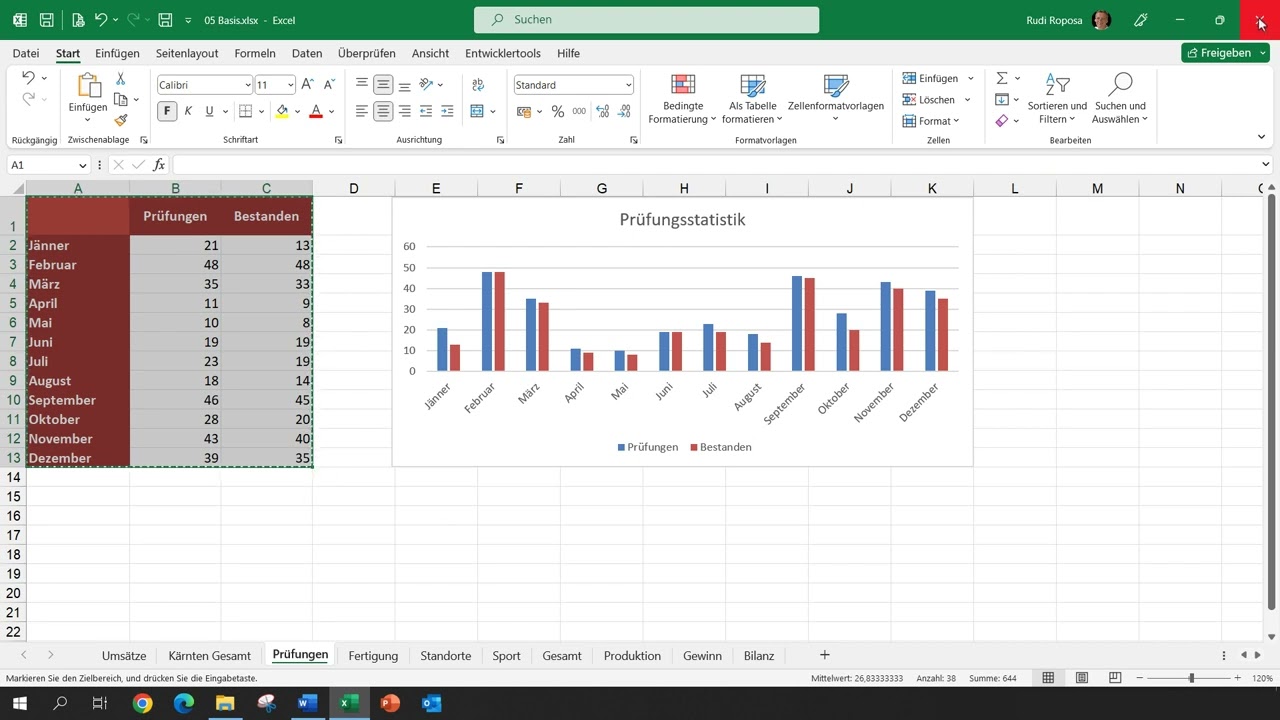Expand Schriftart dialog launcher
This screenshot has width=1280, height=720.
tap(338, 140)
